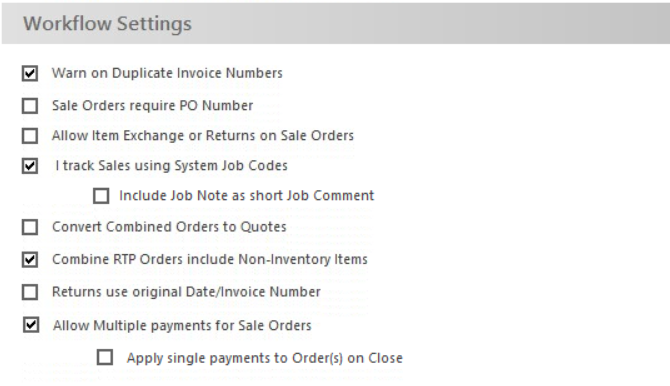Enable Sale Orders require PO Number checkbox
Image resolution: width=670 pixels, height=386 pixels.
30,106
